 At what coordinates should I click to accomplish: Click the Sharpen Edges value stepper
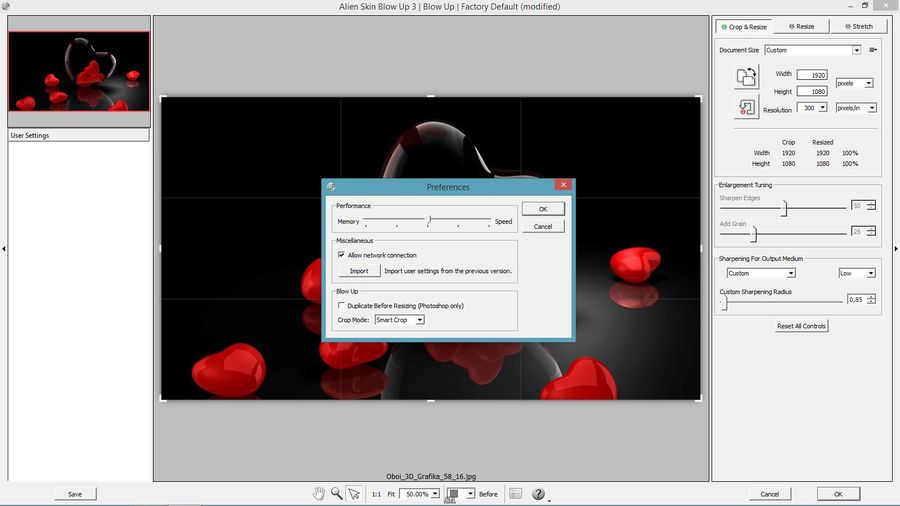871,205
